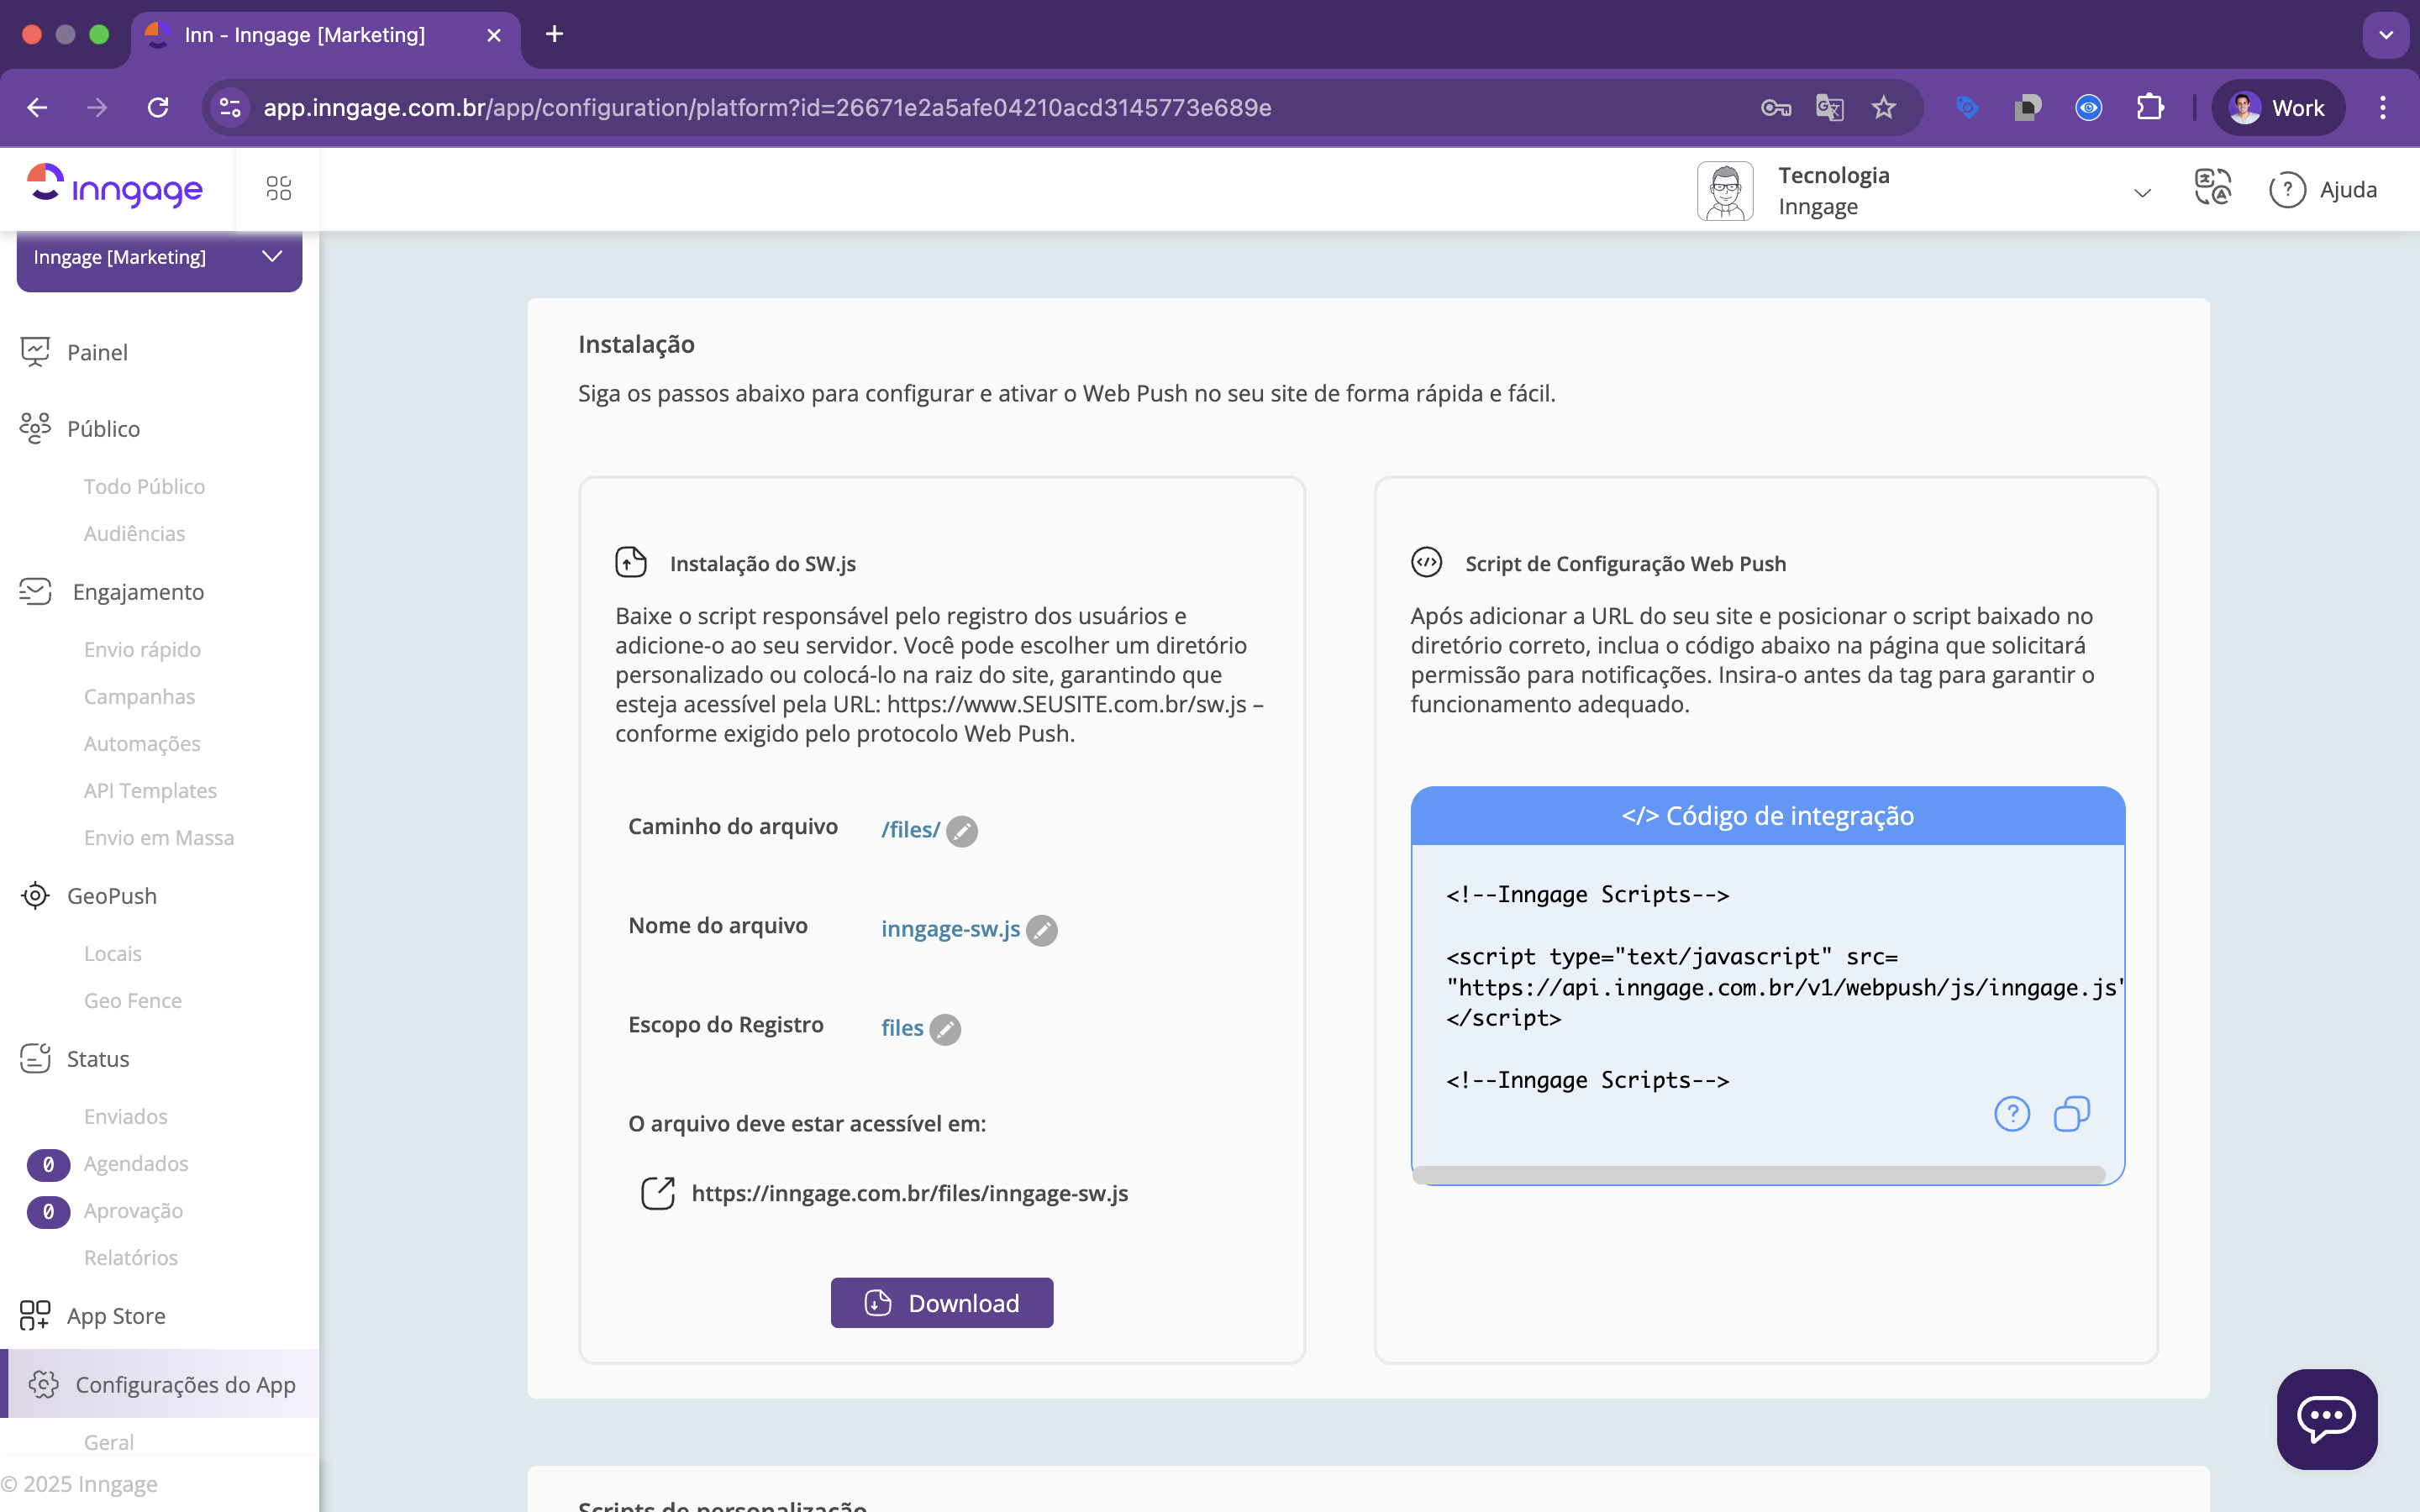Edit the Escopo do Registro value
Viewport: 2420px width, 1512px height.
pyautogui.click(x=944, y=1029)
